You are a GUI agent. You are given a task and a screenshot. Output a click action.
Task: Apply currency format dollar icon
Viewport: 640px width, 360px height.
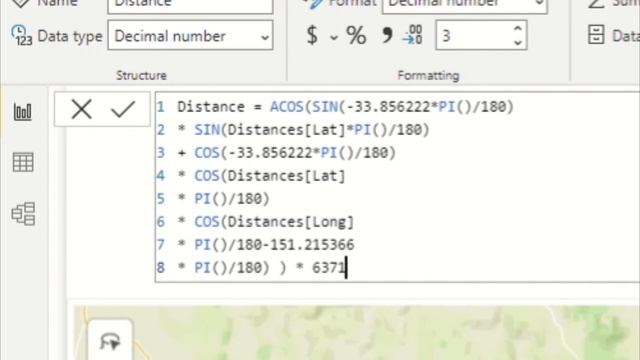coord(312,35)
